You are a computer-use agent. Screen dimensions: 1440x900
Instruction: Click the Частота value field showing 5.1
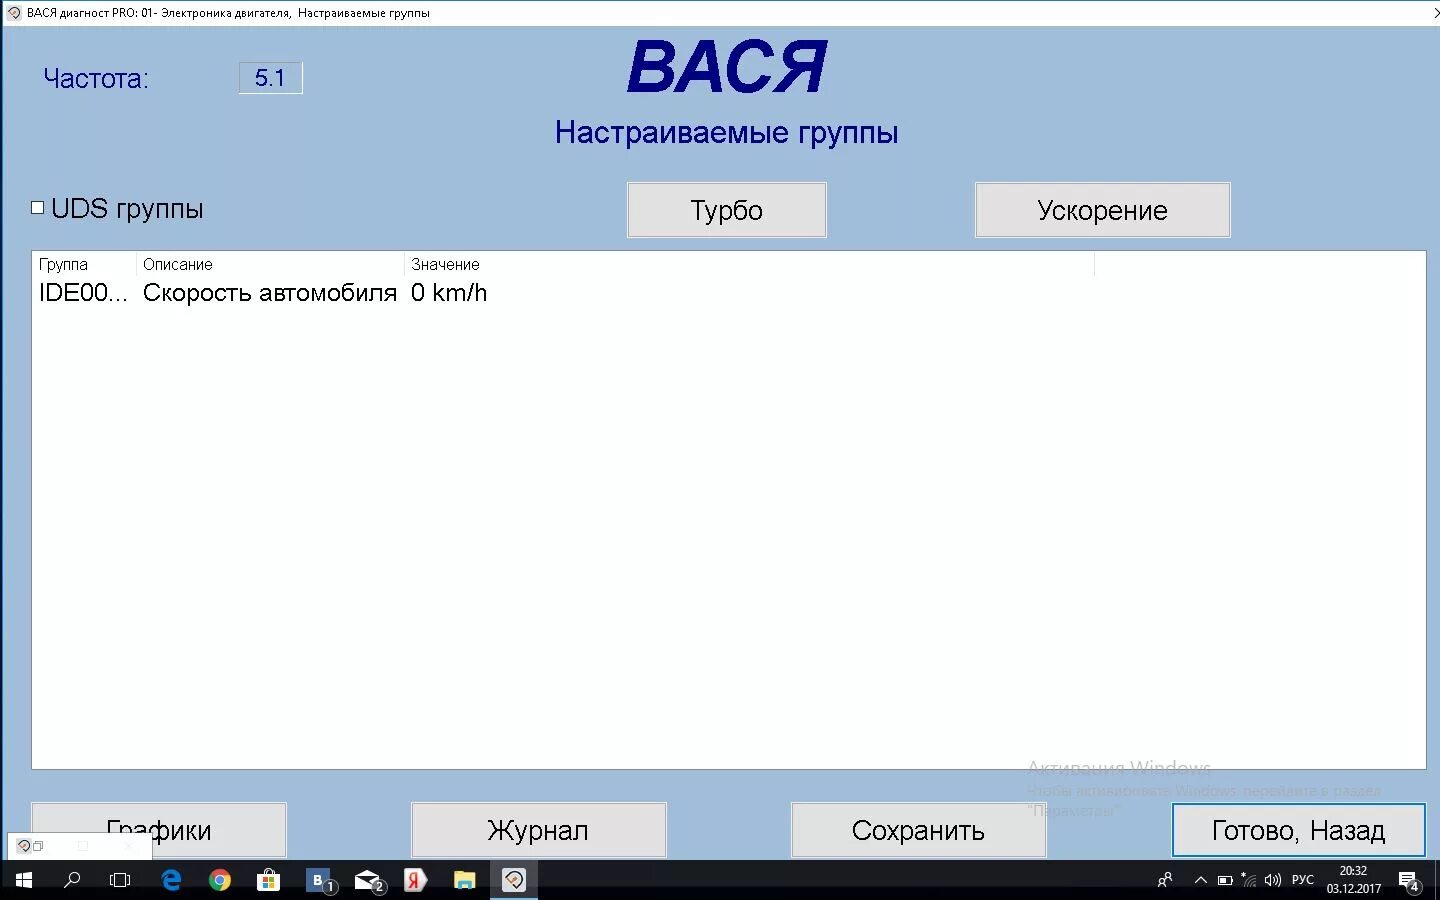point(270,77)
